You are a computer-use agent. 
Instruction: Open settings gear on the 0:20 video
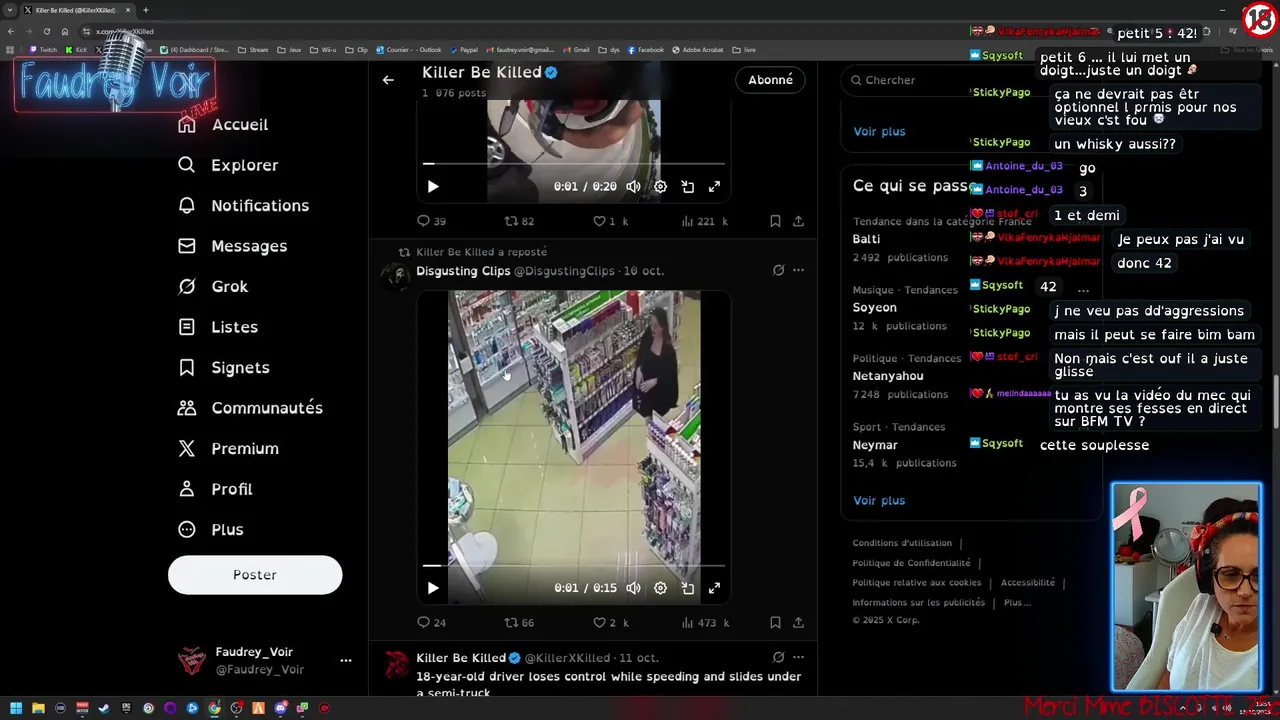click(x=660, y=186)
